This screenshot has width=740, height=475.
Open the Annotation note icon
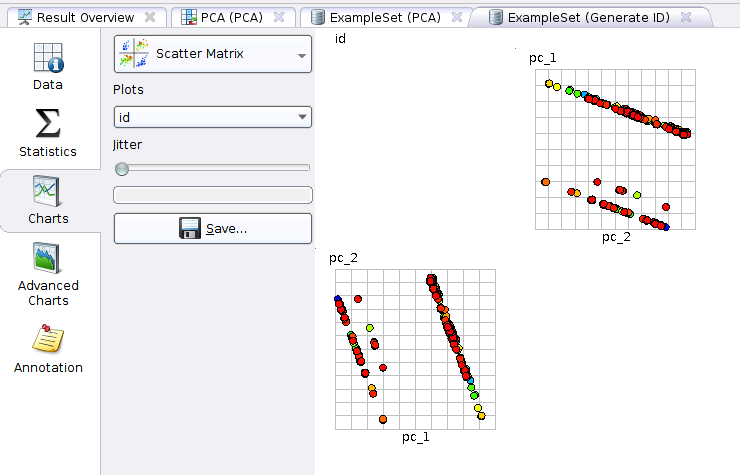coord(48,340)
